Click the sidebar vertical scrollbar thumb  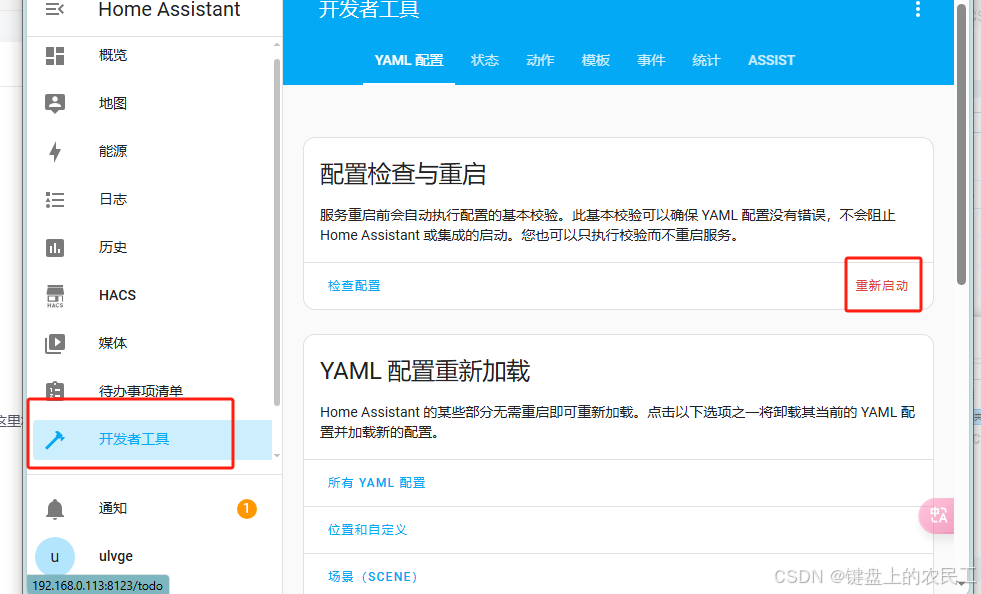point(277,232)
